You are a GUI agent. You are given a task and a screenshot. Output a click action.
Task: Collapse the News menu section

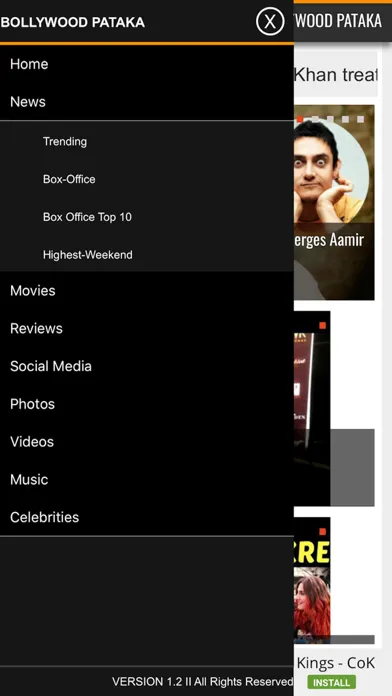(x=147, y=102)
